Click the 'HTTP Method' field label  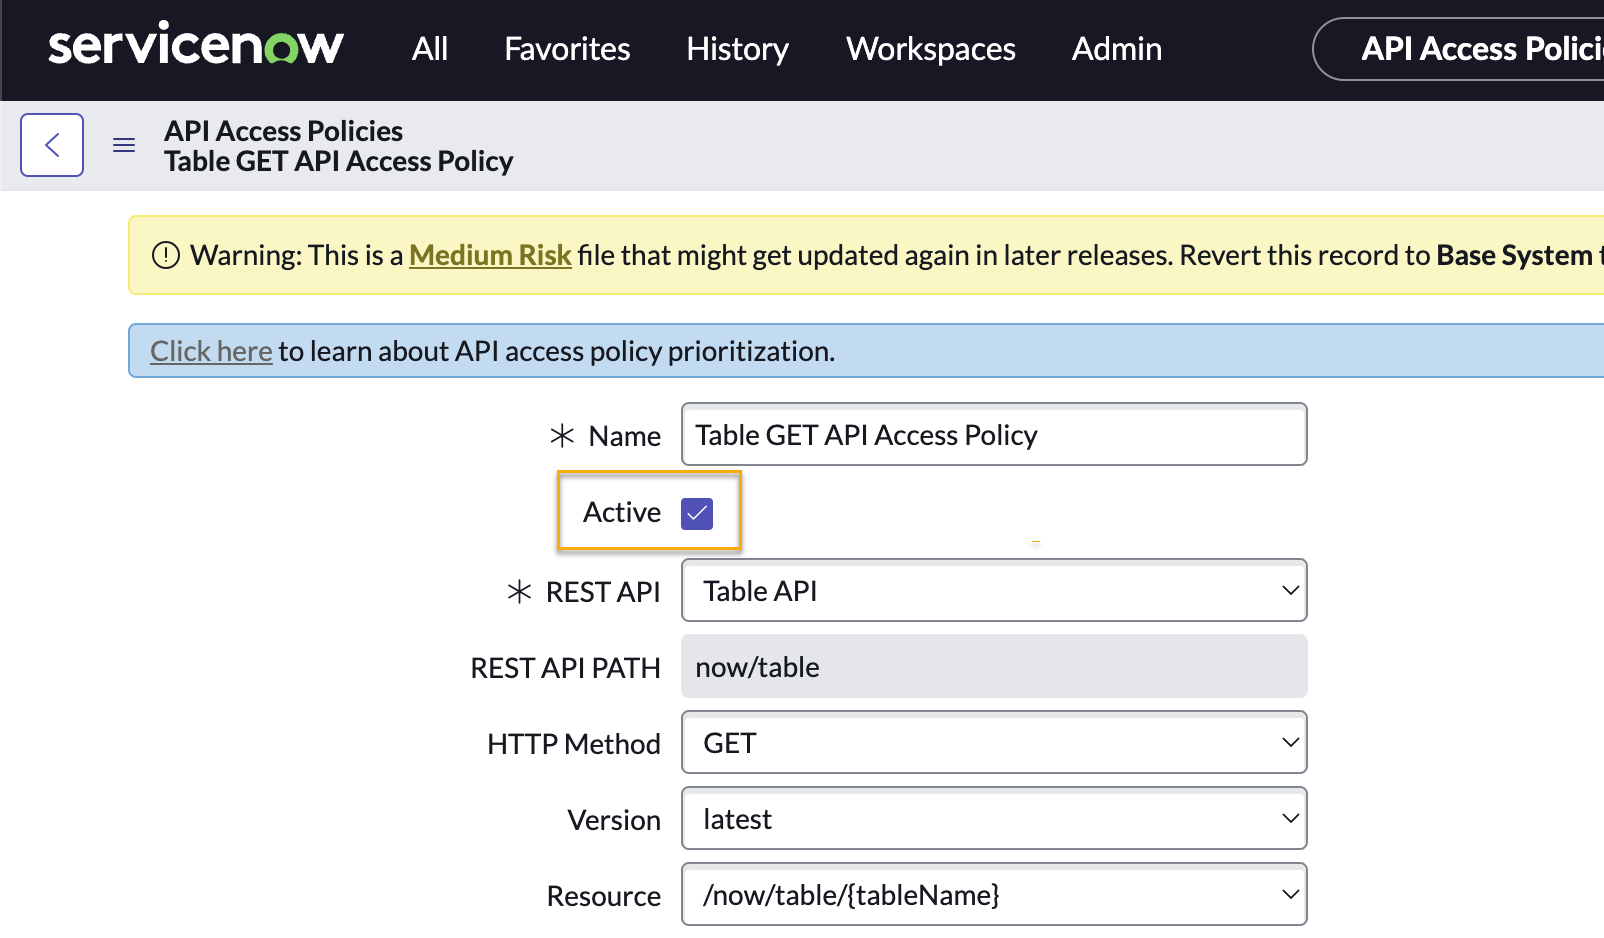tap(574, 744)
